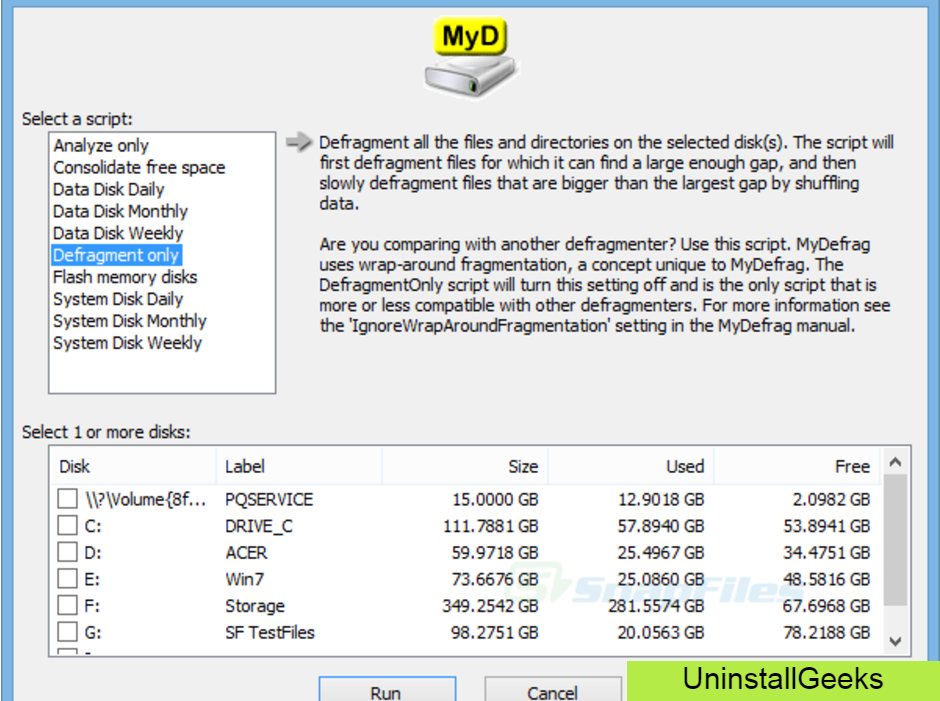Click the 34.4751 GB free value
Screen dimensions: 940x701
point(827,552)
